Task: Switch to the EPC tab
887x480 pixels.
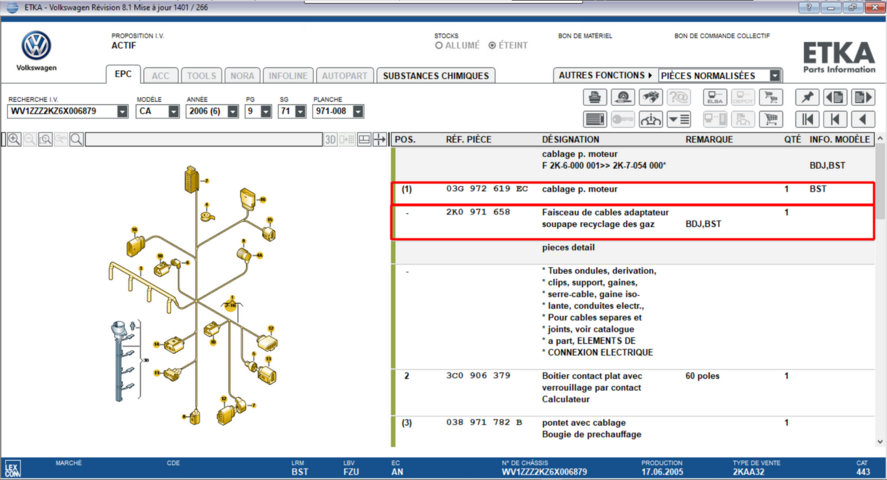Action: pos(123,74)
